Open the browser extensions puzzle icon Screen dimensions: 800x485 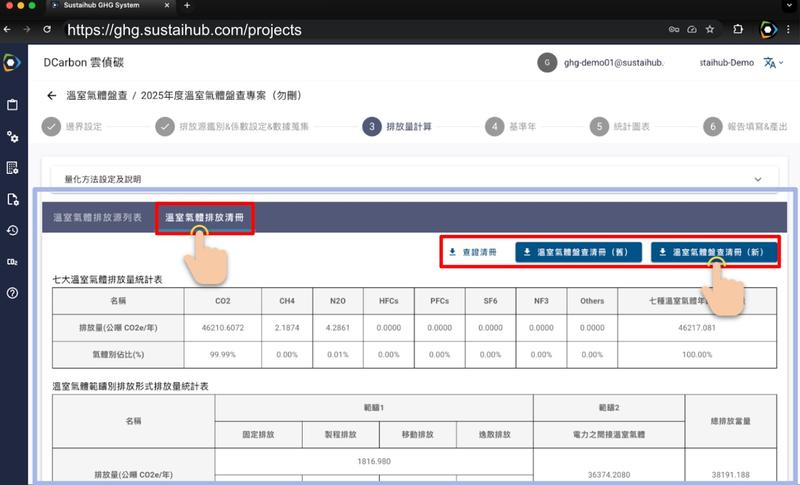pos(738,30)
